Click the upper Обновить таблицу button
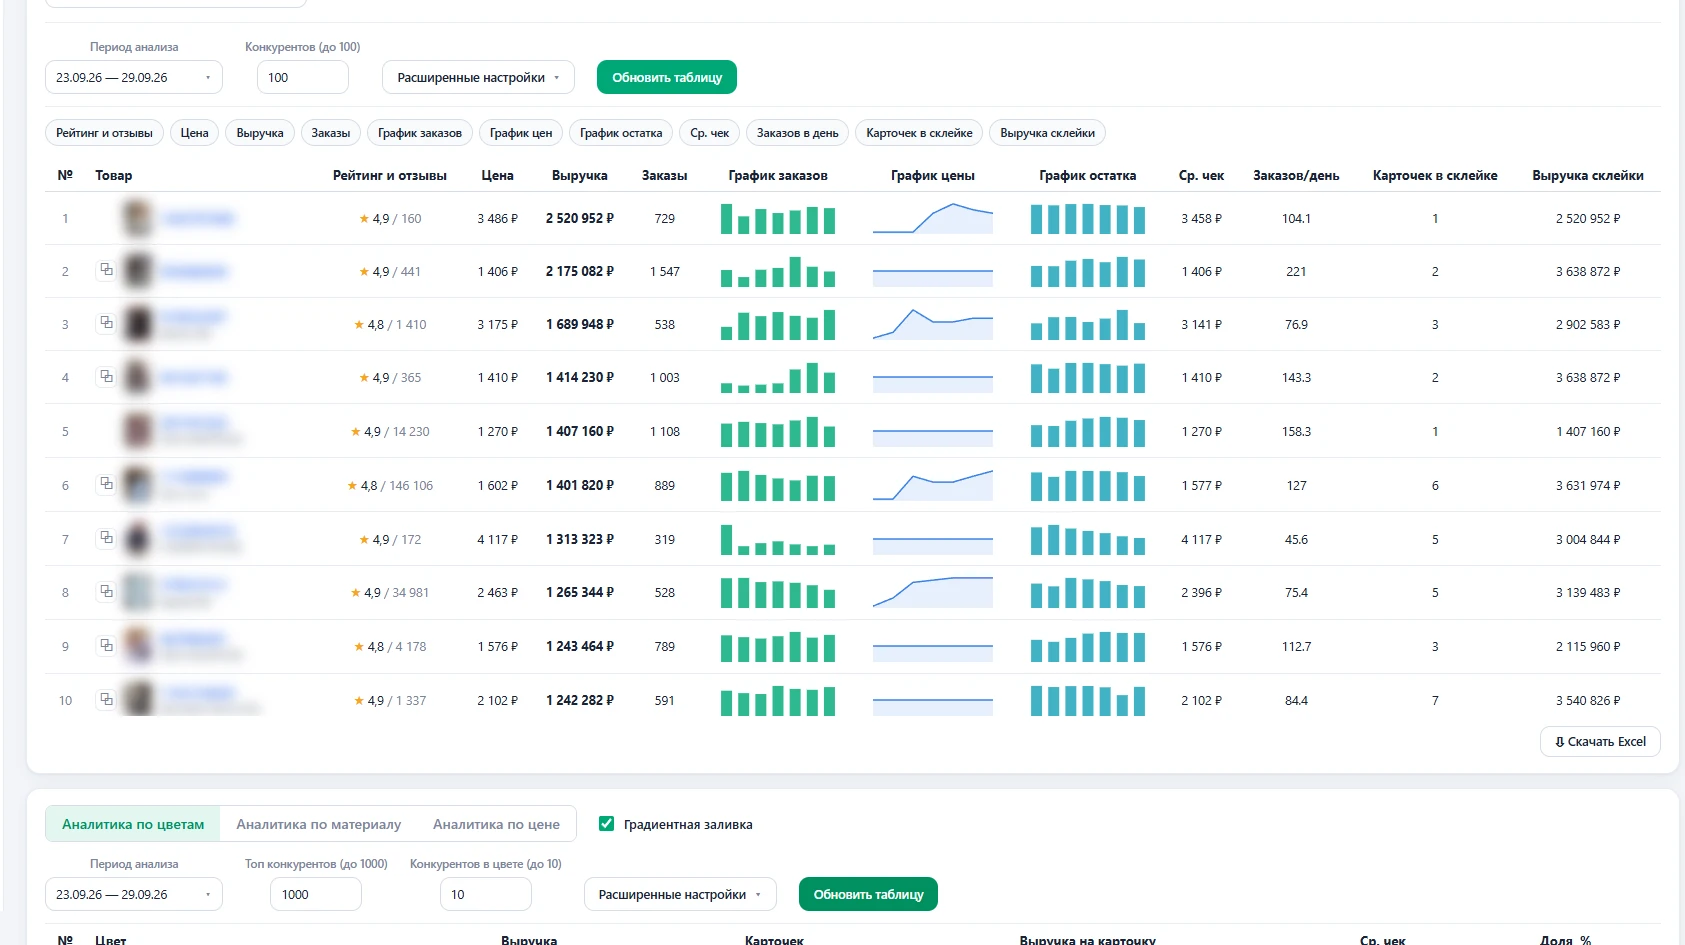Image resolution: width=1685 pixels, height=945 pixels. [667, 77]
